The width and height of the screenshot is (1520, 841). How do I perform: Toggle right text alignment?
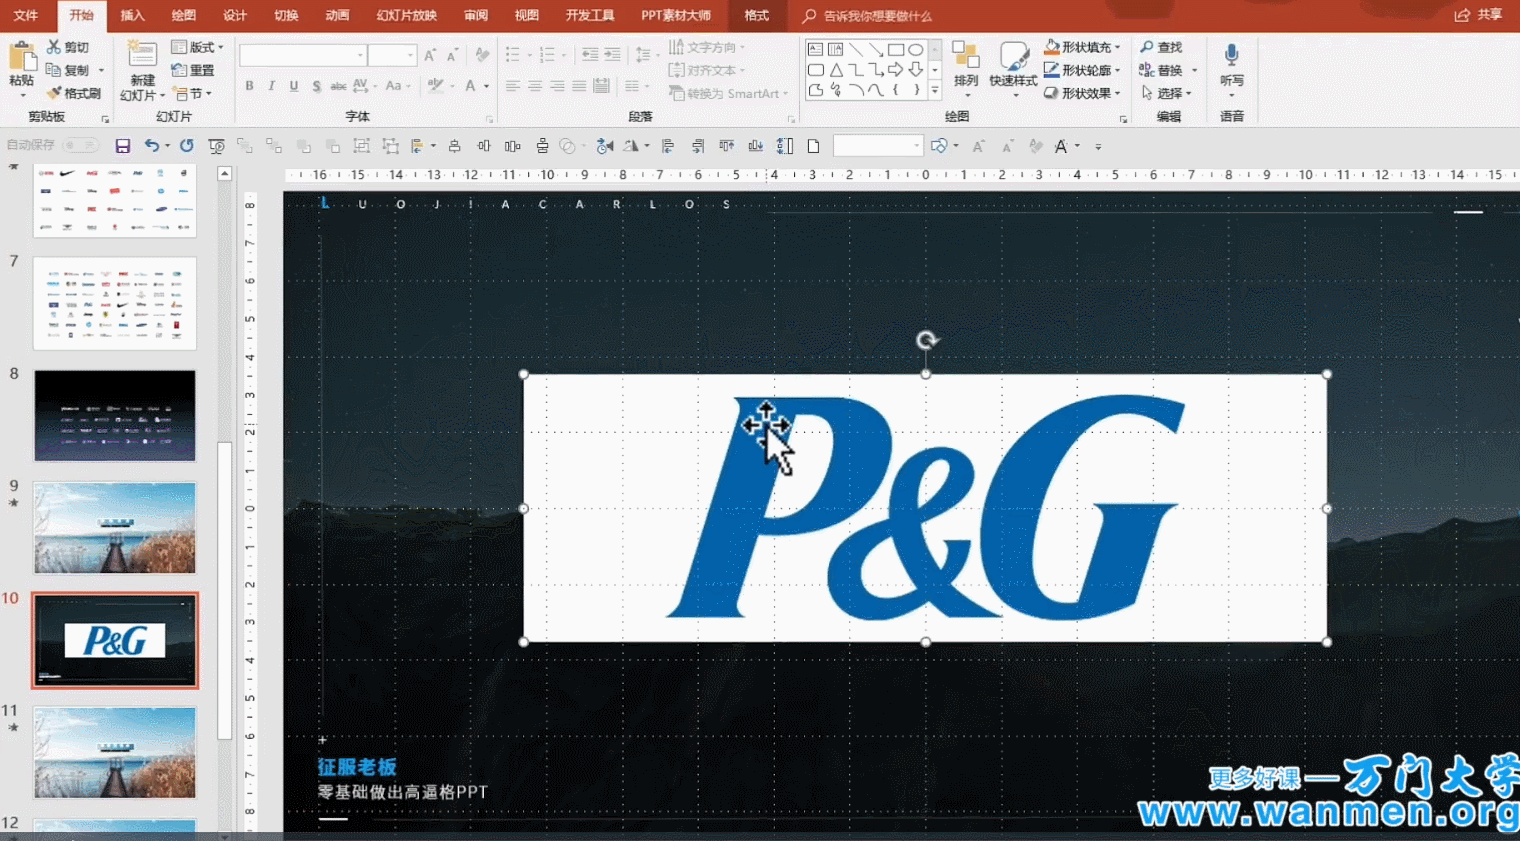557,86
